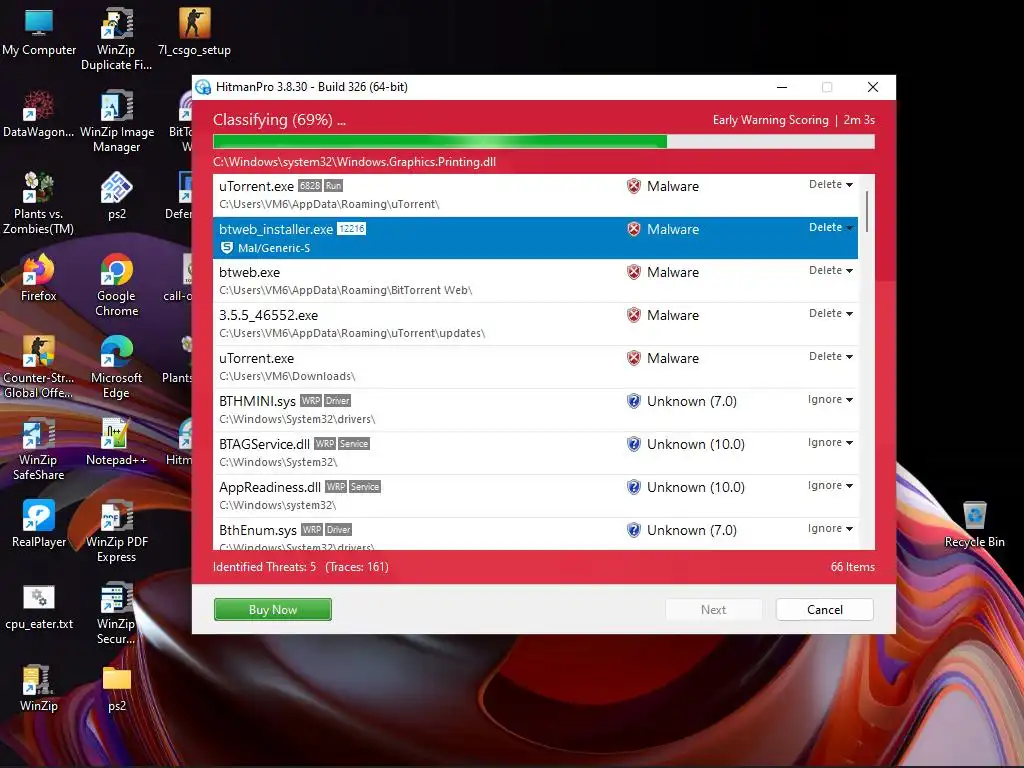
Task: Launch Notepad++ from the desktop
Action: (116, 442)
